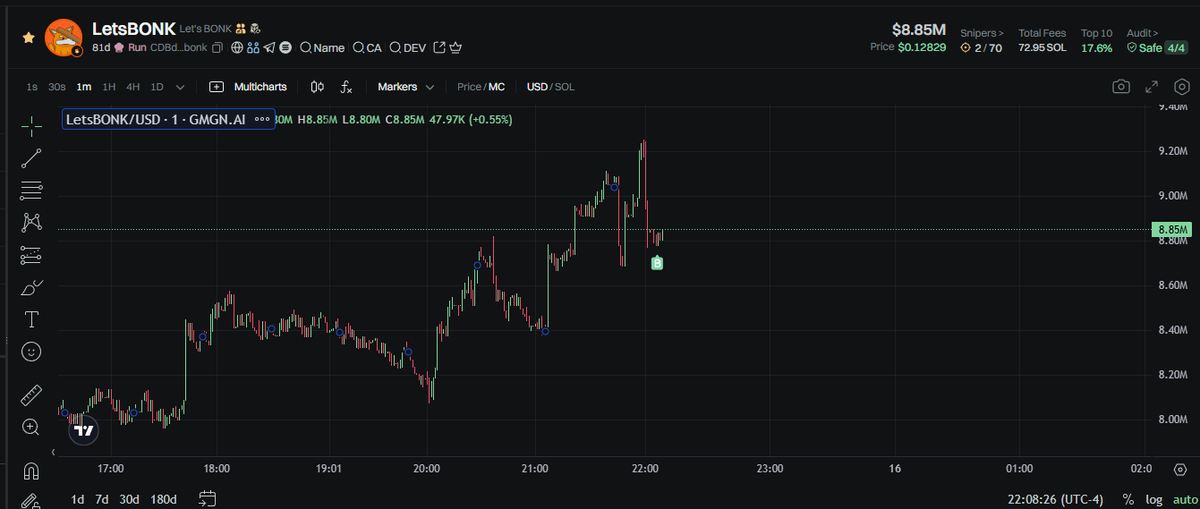Open the fx indicators menu
The height and width of the screenshot is (509, 1200).
point(346,87)
